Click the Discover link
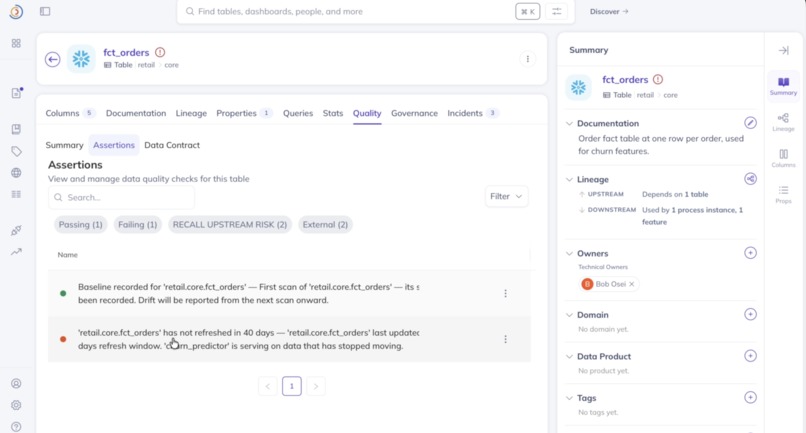The height and width of the screenshot is (433, 806). [609, 11]
